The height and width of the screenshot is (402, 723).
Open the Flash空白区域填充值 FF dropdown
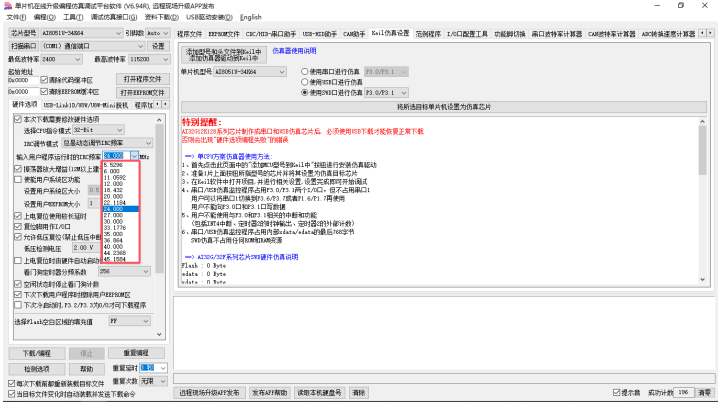coord(130,321)
